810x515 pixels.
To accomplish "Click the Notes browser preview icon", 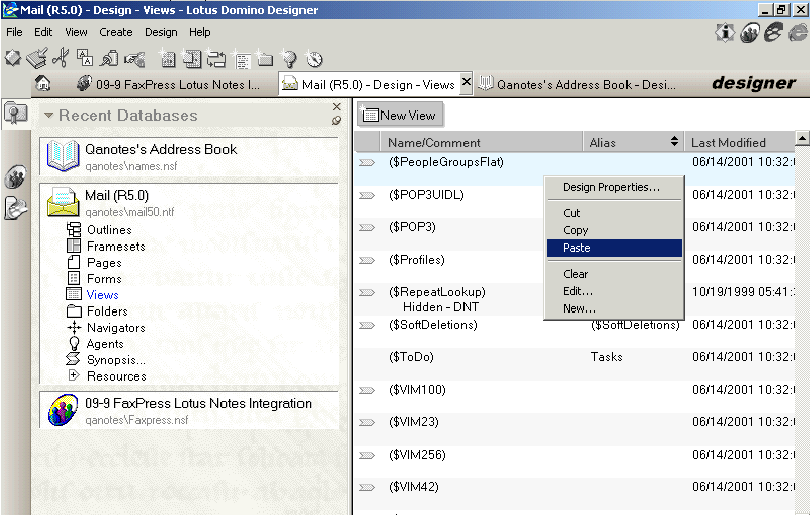I will [x=773, y=33].
